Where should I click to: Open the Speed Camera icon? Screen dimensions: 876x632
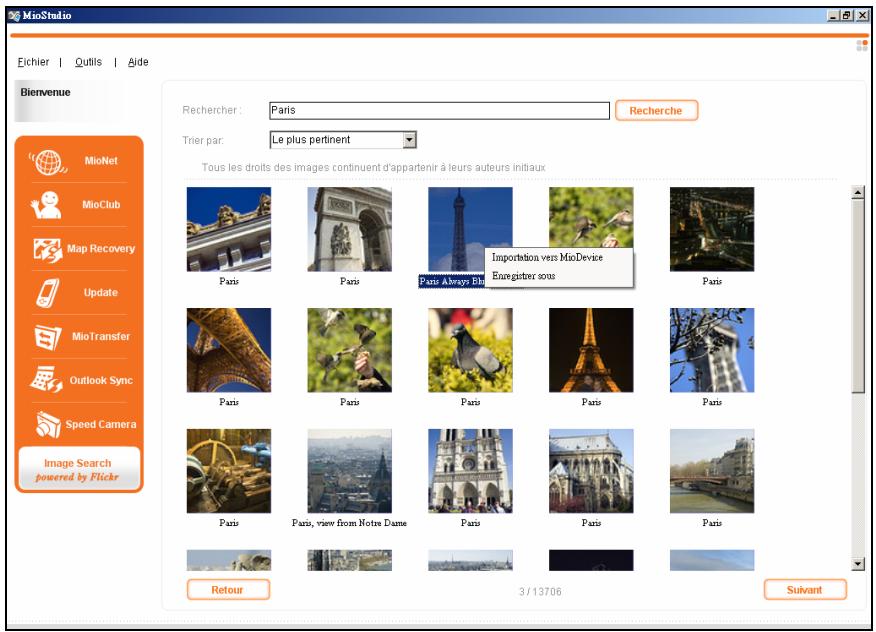[48, 424]
